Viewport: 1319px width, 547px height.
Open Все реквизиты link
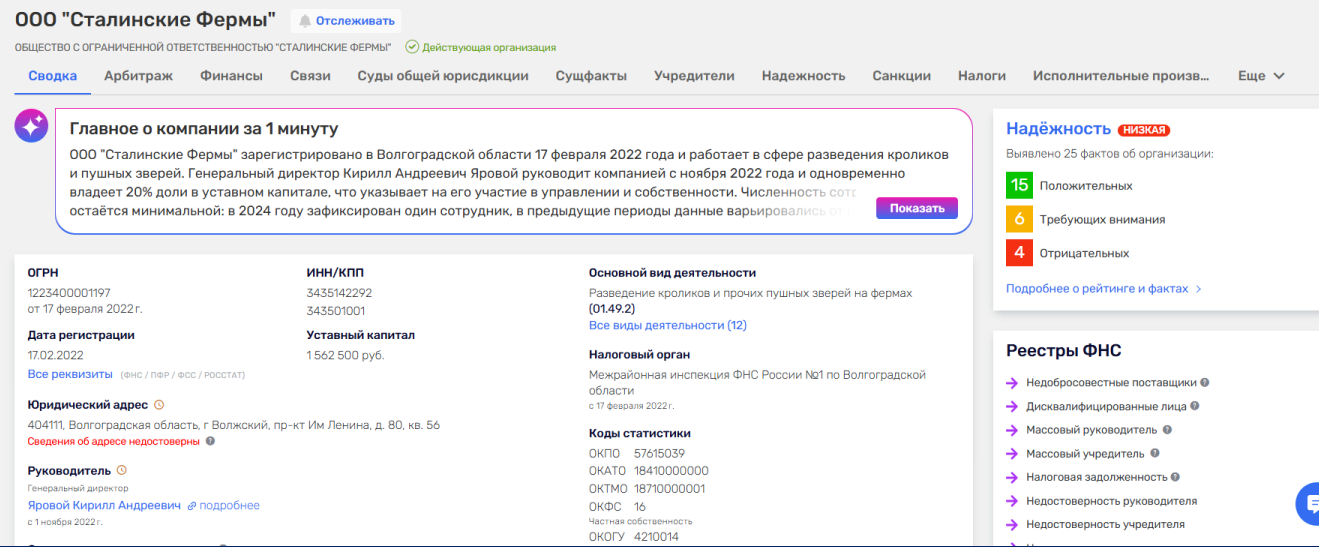point(70,374)
